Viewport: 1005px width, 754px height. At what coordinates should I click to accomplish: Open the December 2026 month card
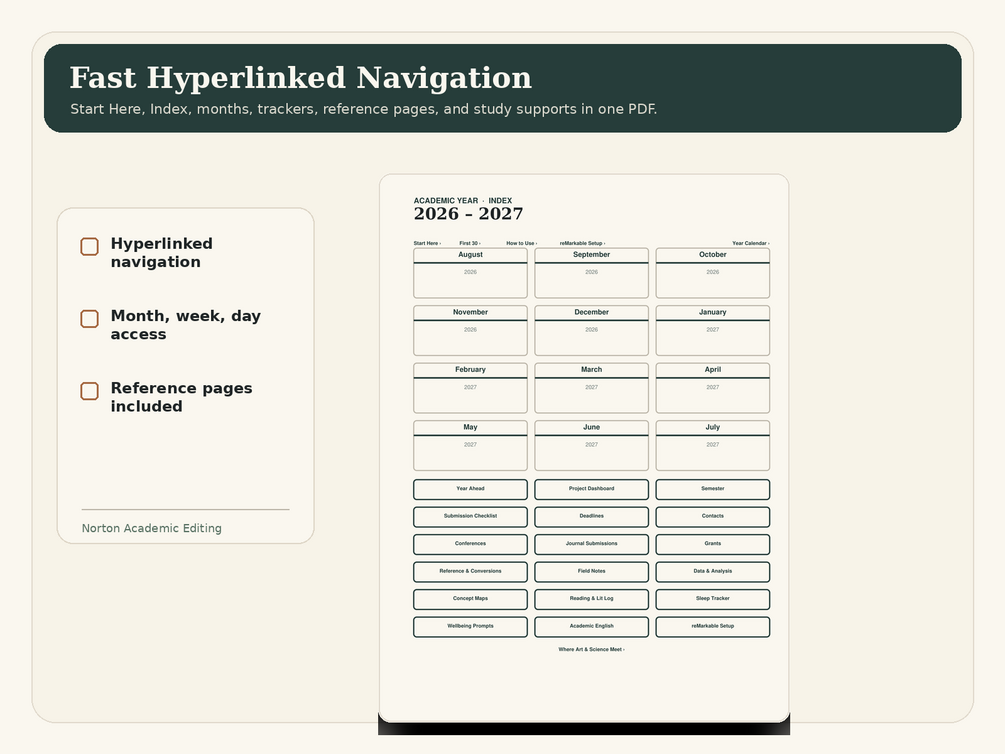[592, 330]
